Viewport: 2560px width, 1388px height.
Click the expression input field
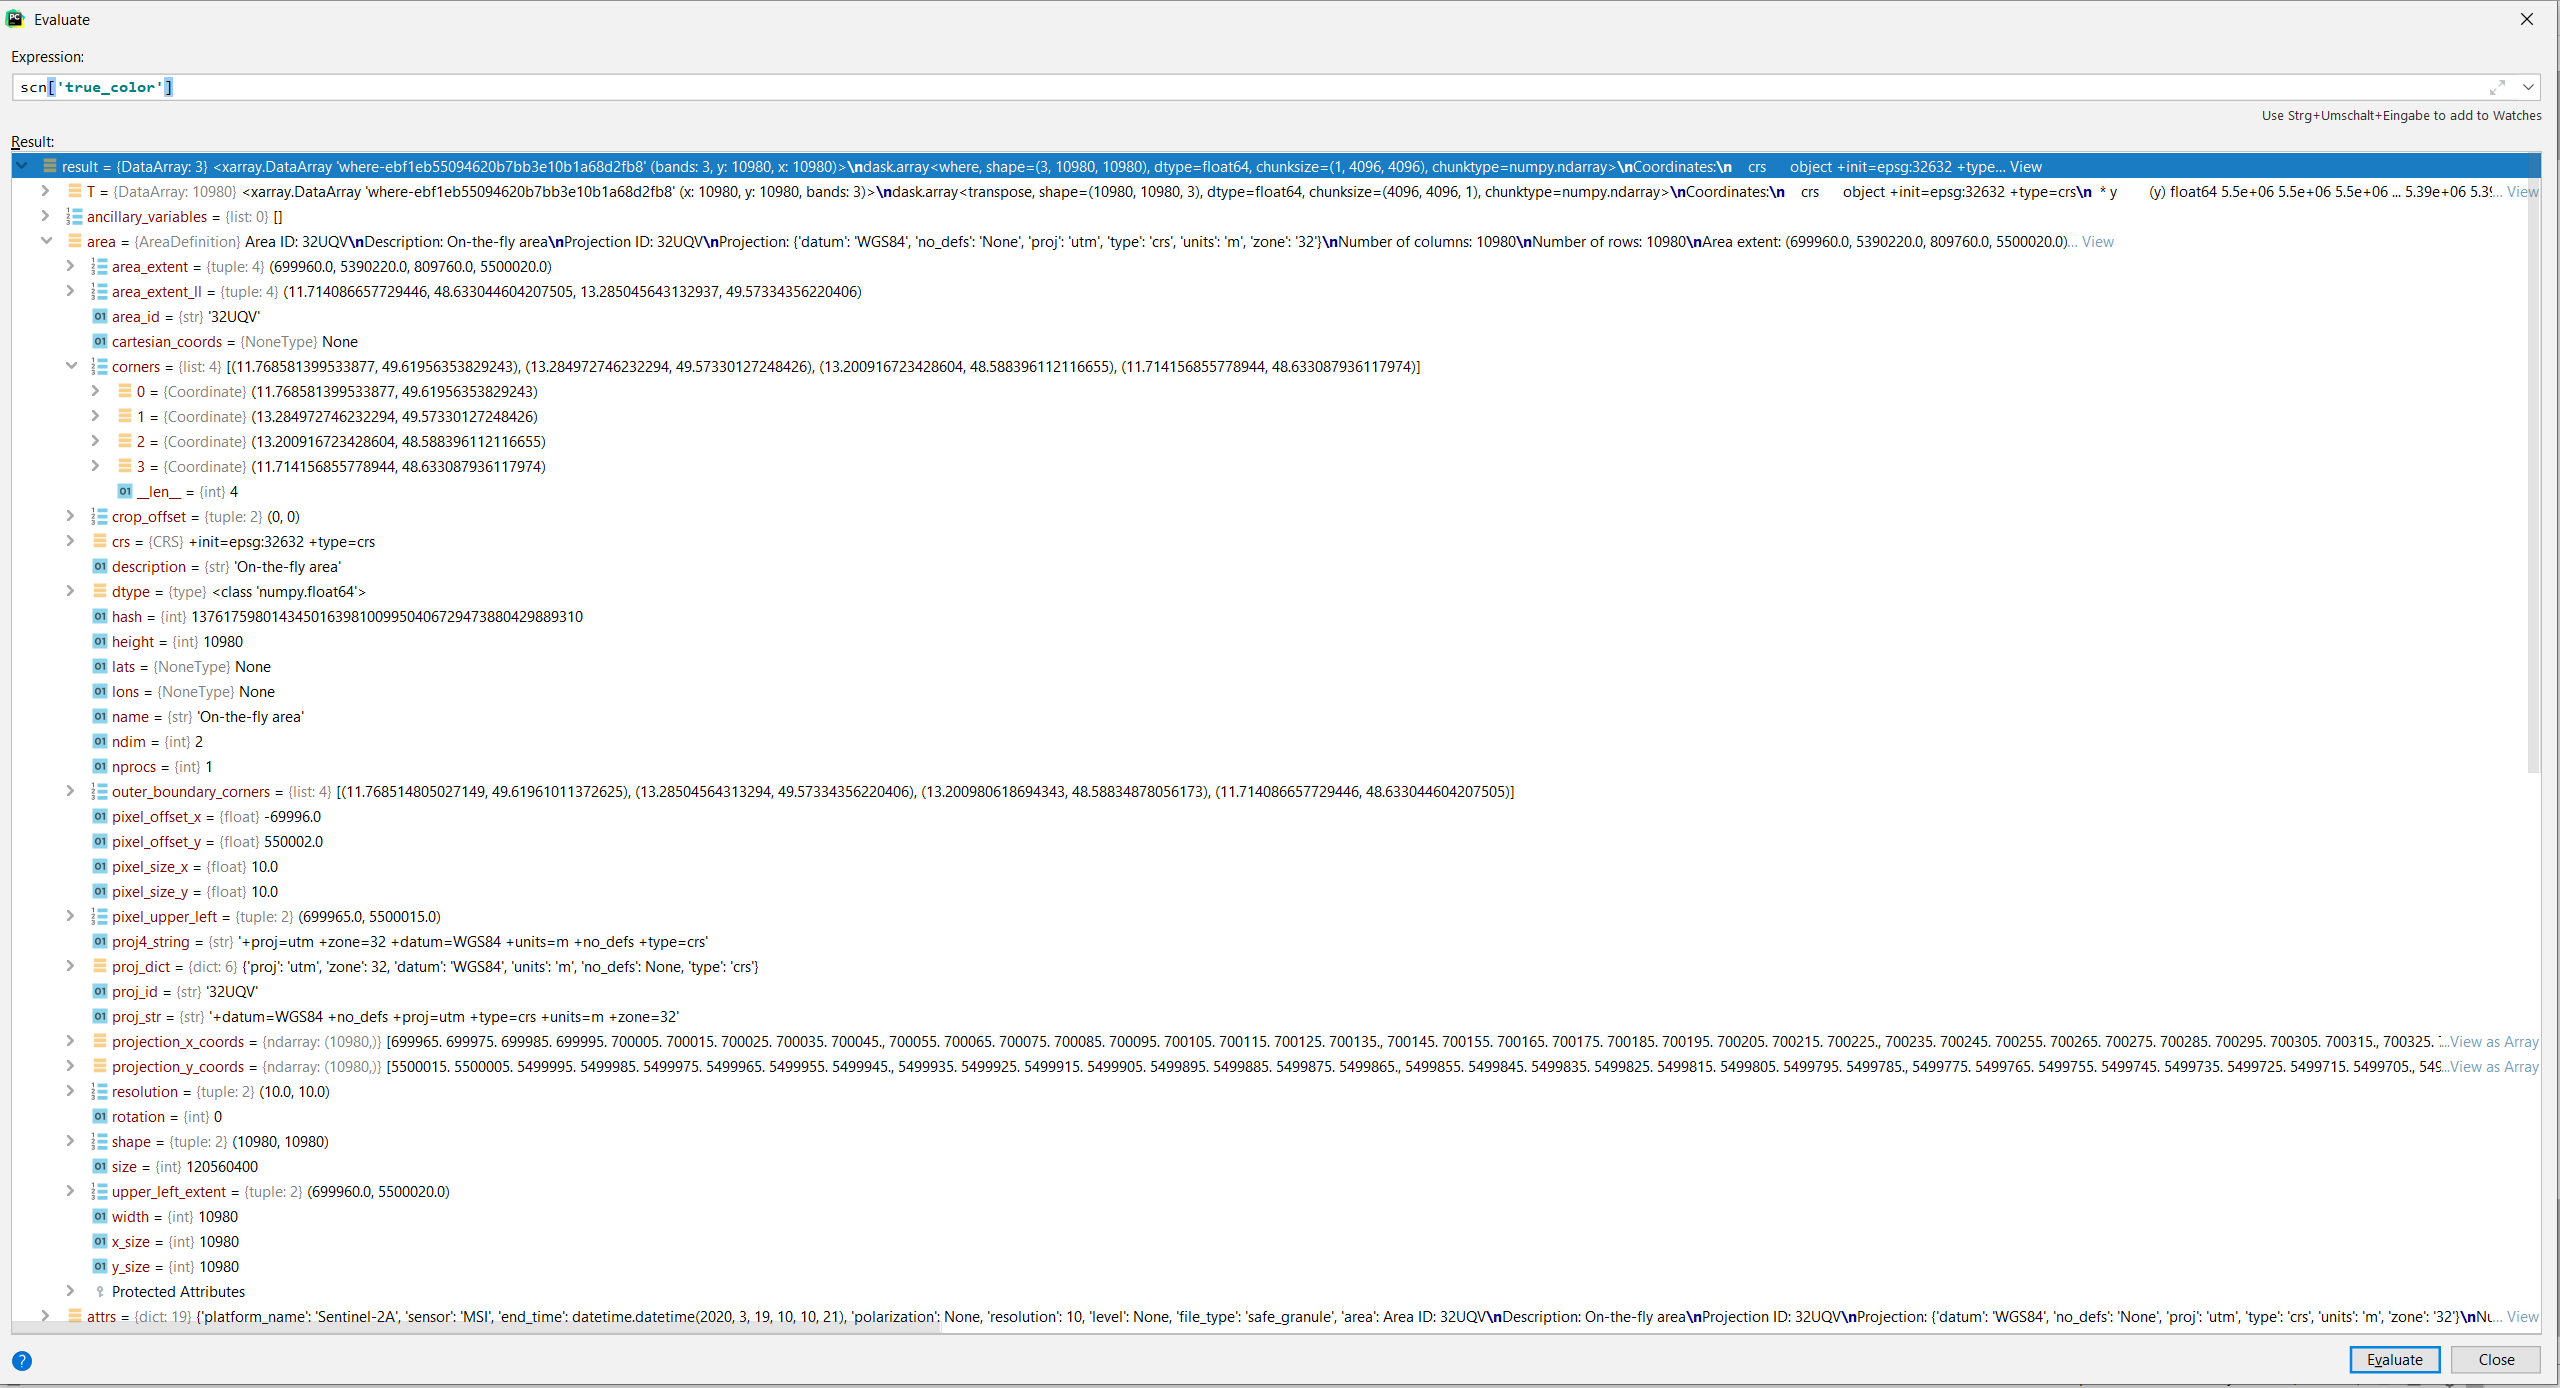[1200, 88]
